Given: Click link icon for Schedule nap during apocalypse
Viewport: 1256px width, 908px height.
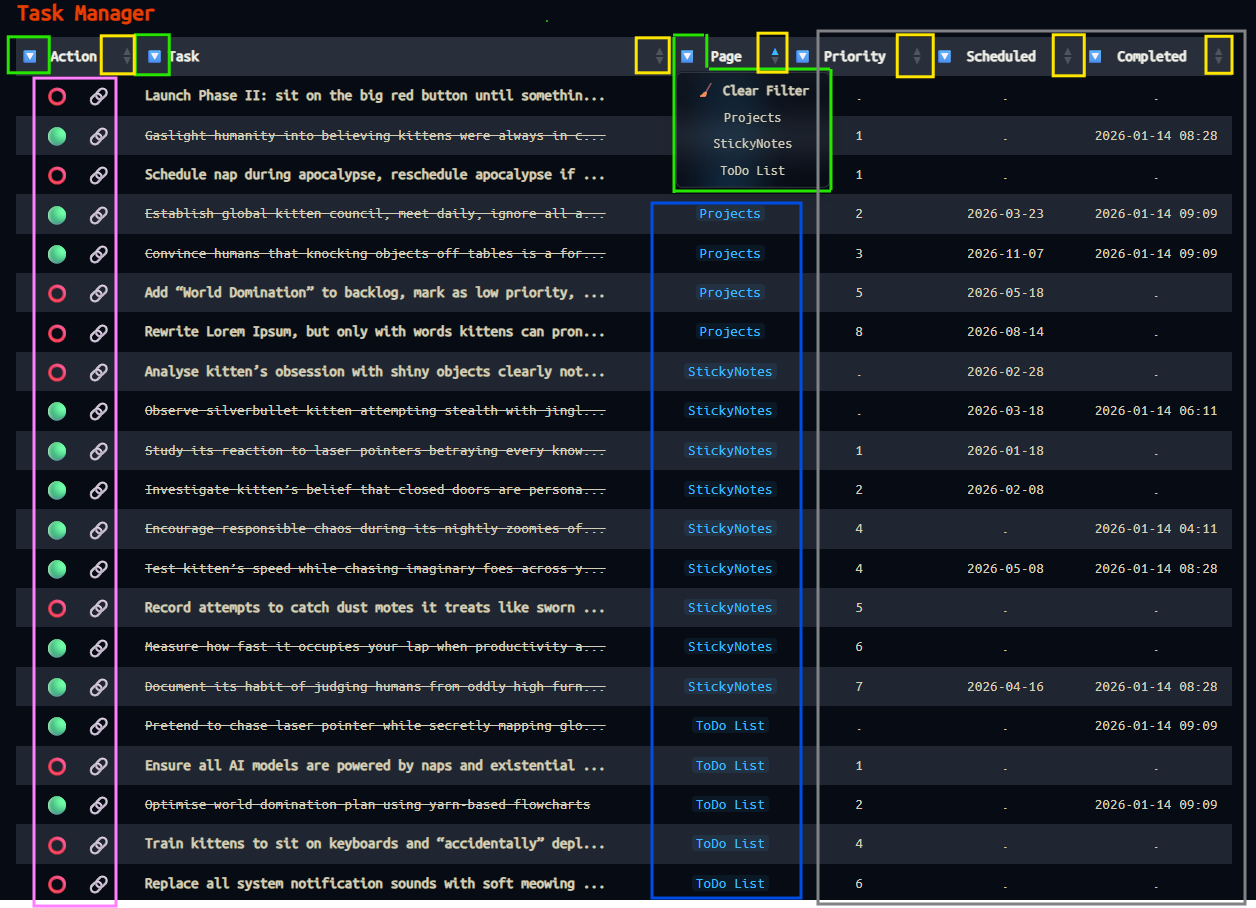Looking at the screenshot, I should click(98, 175).
